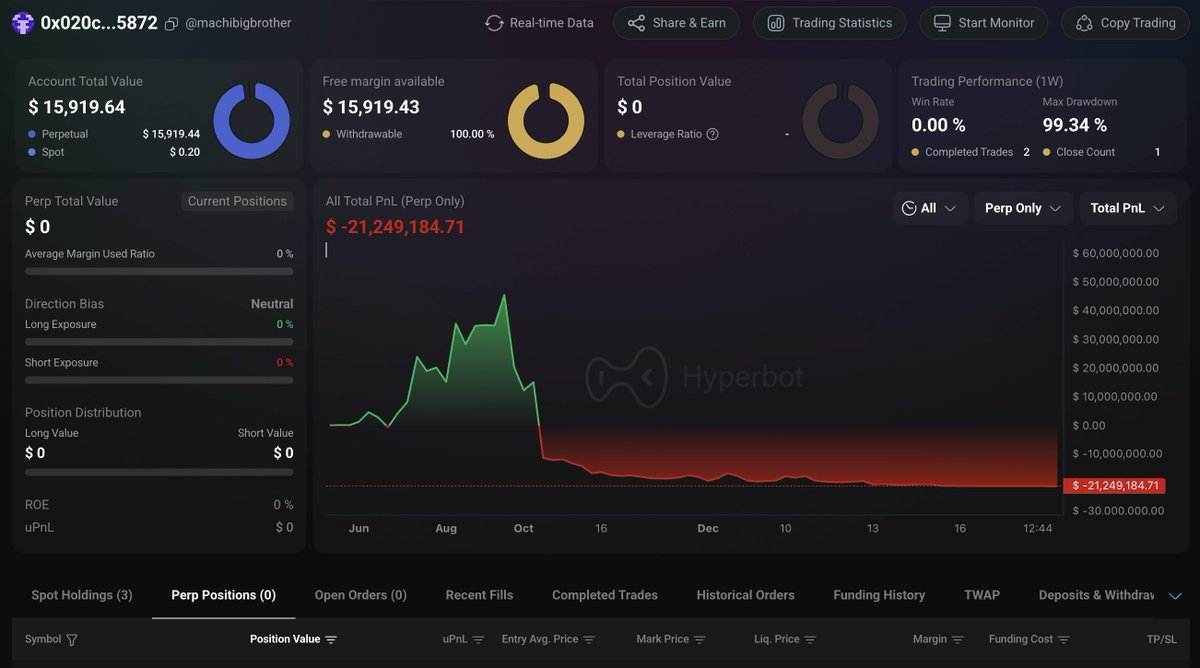
Task: Open the Total PnL dropdown
Action: 1127,208
